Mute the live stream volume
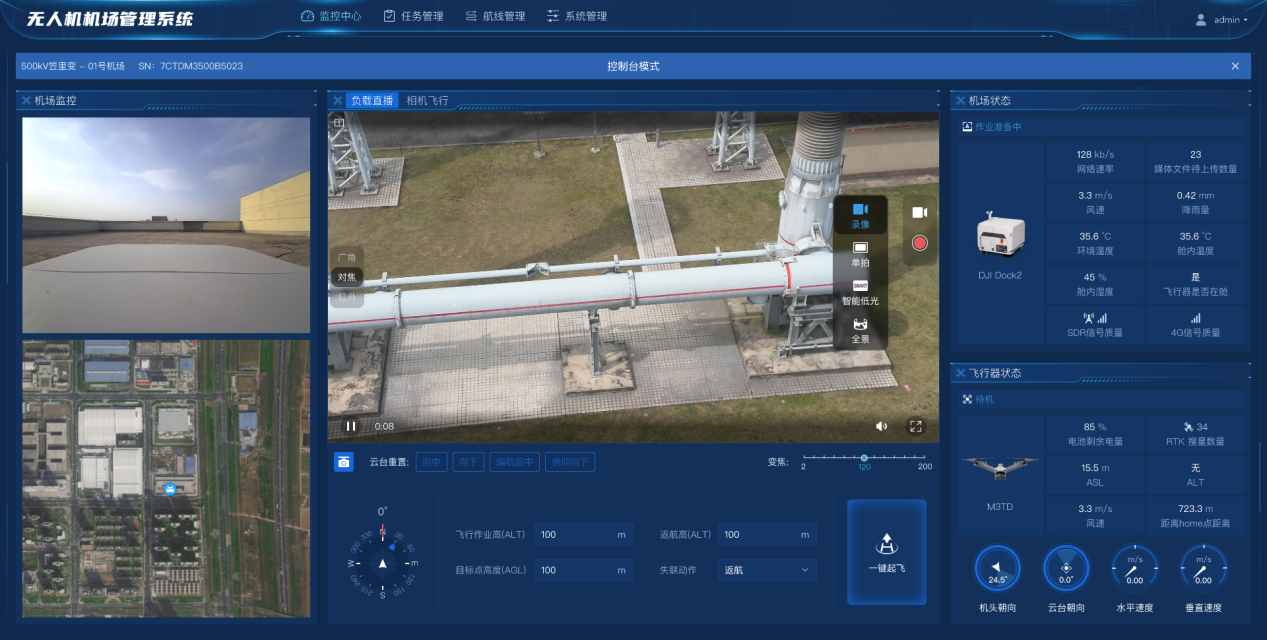This screenshot has width=1267, height=640. tap(881, 426)
